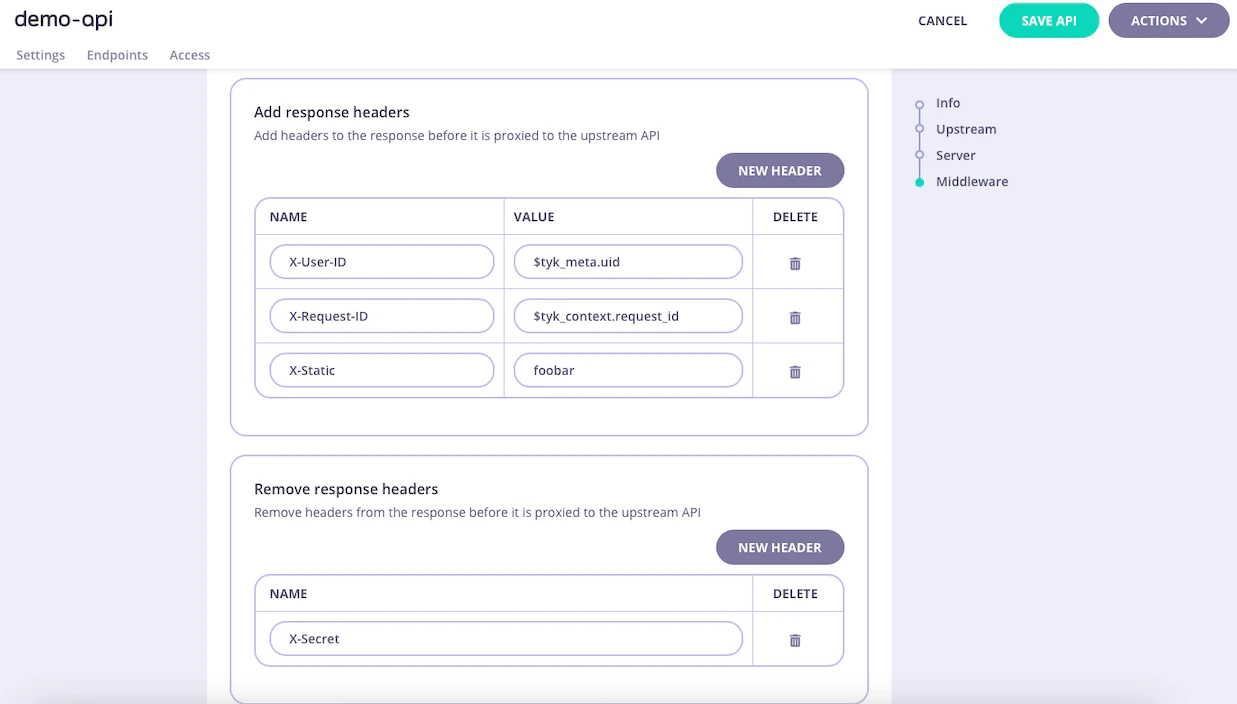Viewport: 1237px width, 704px height.
Task: Jump to the Middleware section
Action: coord(972,181)
